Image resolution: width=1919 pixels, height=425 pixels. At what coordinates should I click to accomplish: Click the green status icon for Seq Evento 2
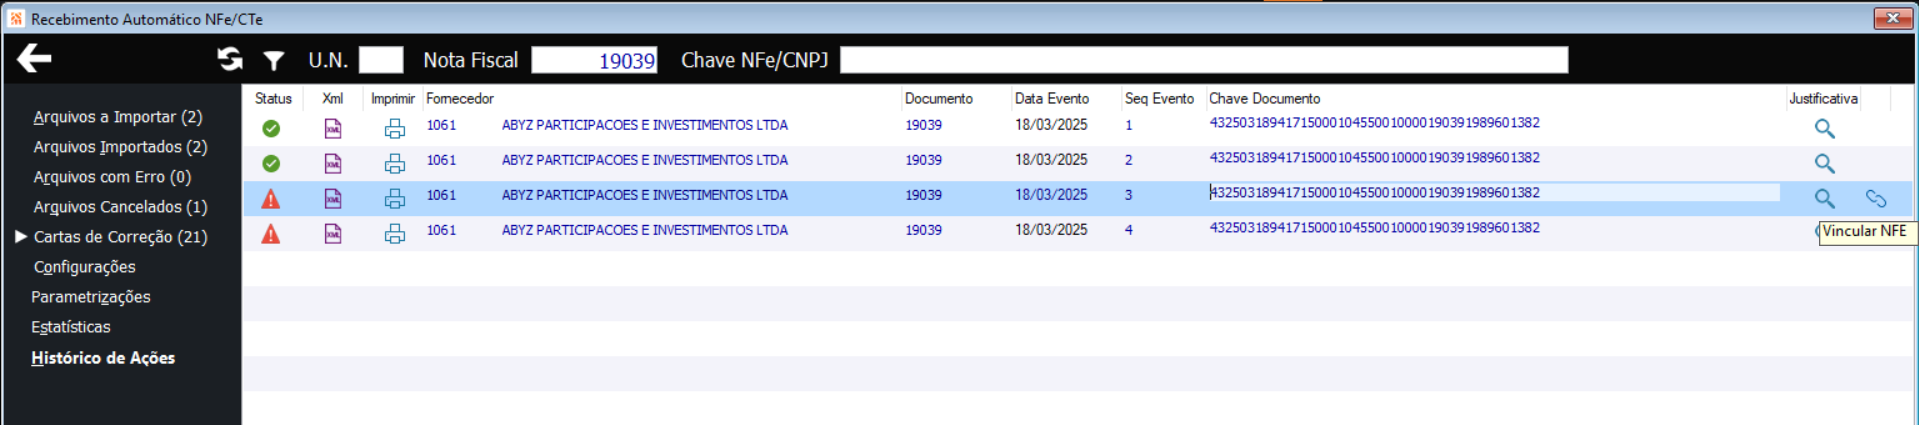[x=271, y=163]
